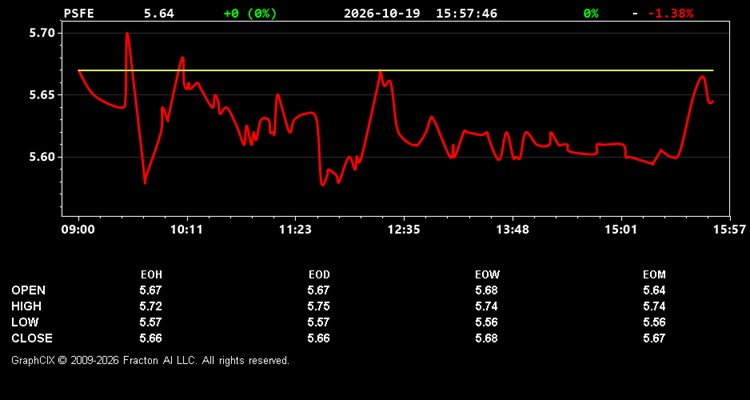The width and height of the screenshot is (750, 400).
Task: Click the 5.70 y-axis label
Action: coord(43,33)
